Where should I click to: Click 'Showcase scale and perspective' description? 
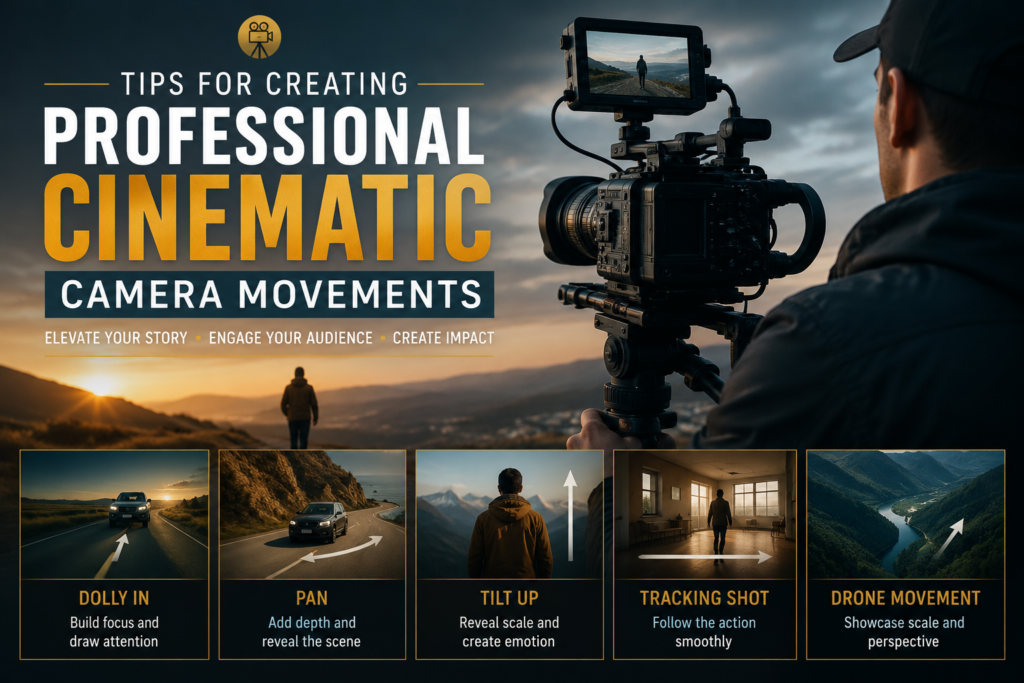pyautogui.click(x=904, y=632)
